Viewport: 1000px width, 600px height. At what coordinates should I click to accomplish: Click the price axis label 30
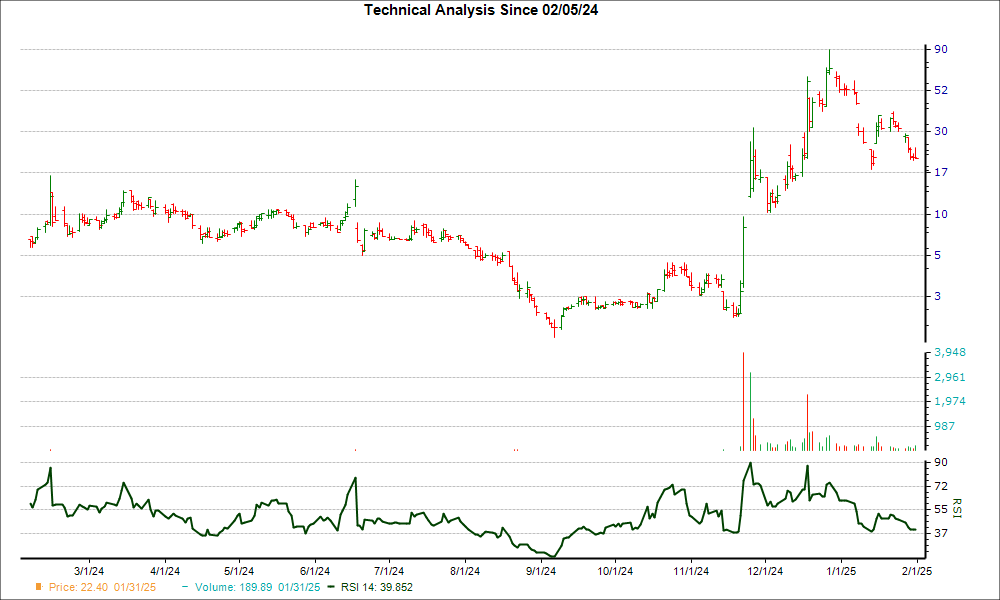point(941,131)
